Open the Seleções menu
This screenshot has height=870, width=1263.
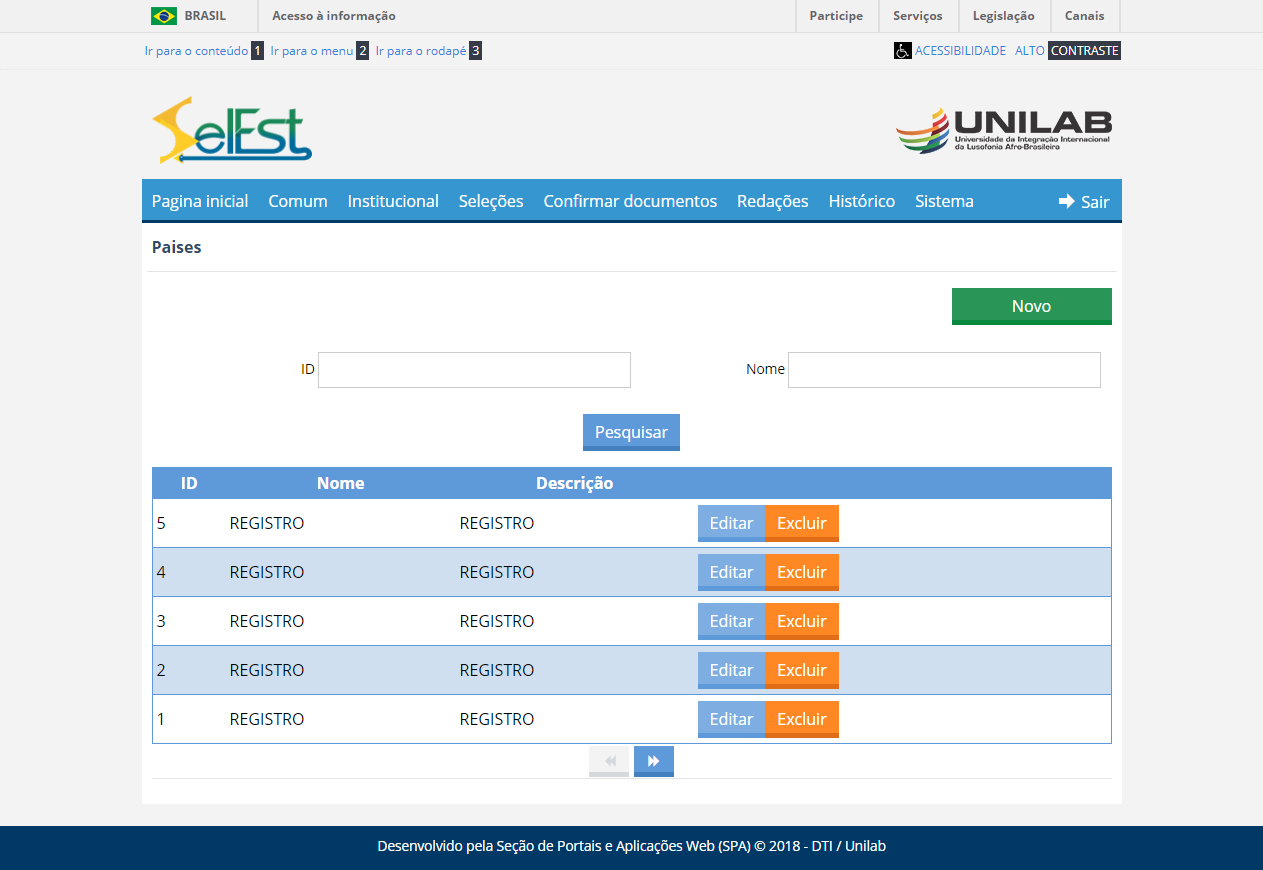pyautogui.click(x=491, y=201)
